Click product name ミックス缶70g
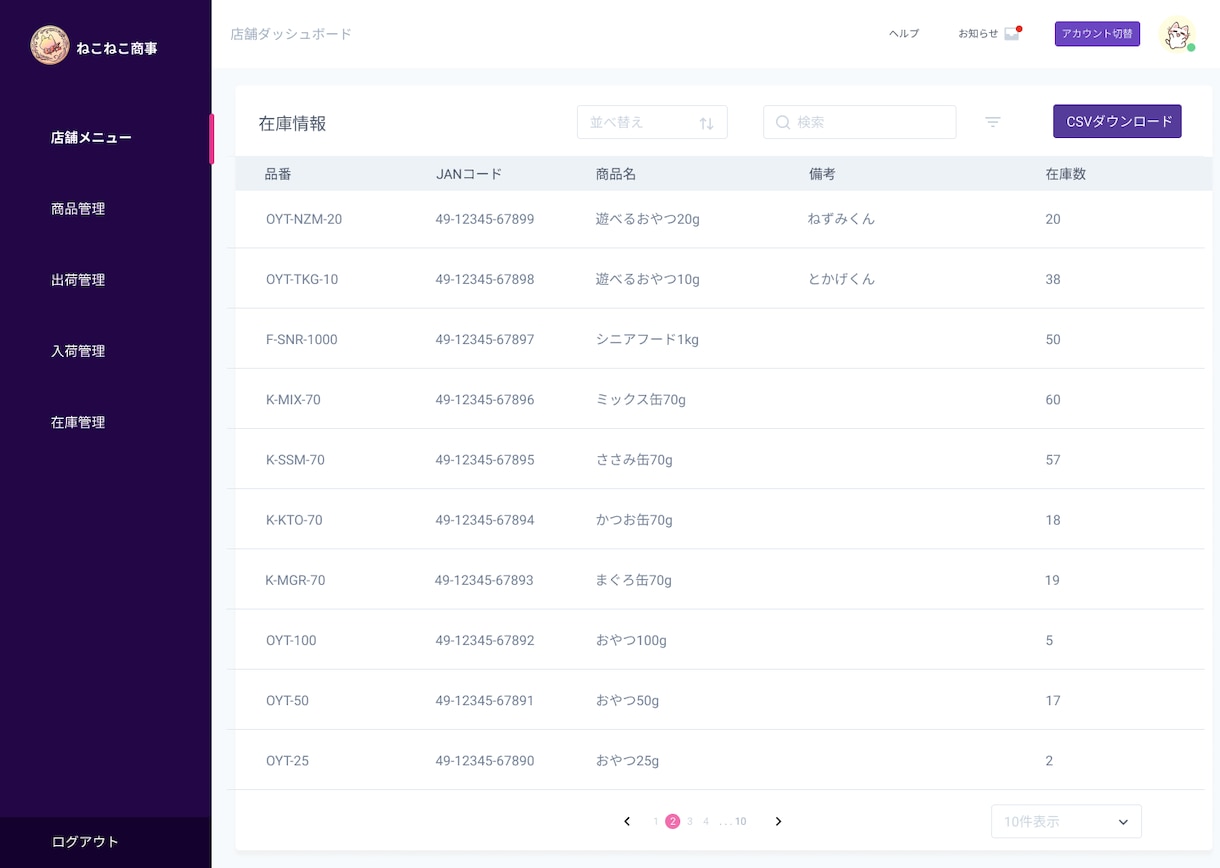The height and width of the screenshot is (868, 1220). pyautogui.click(x=641, y=400)
